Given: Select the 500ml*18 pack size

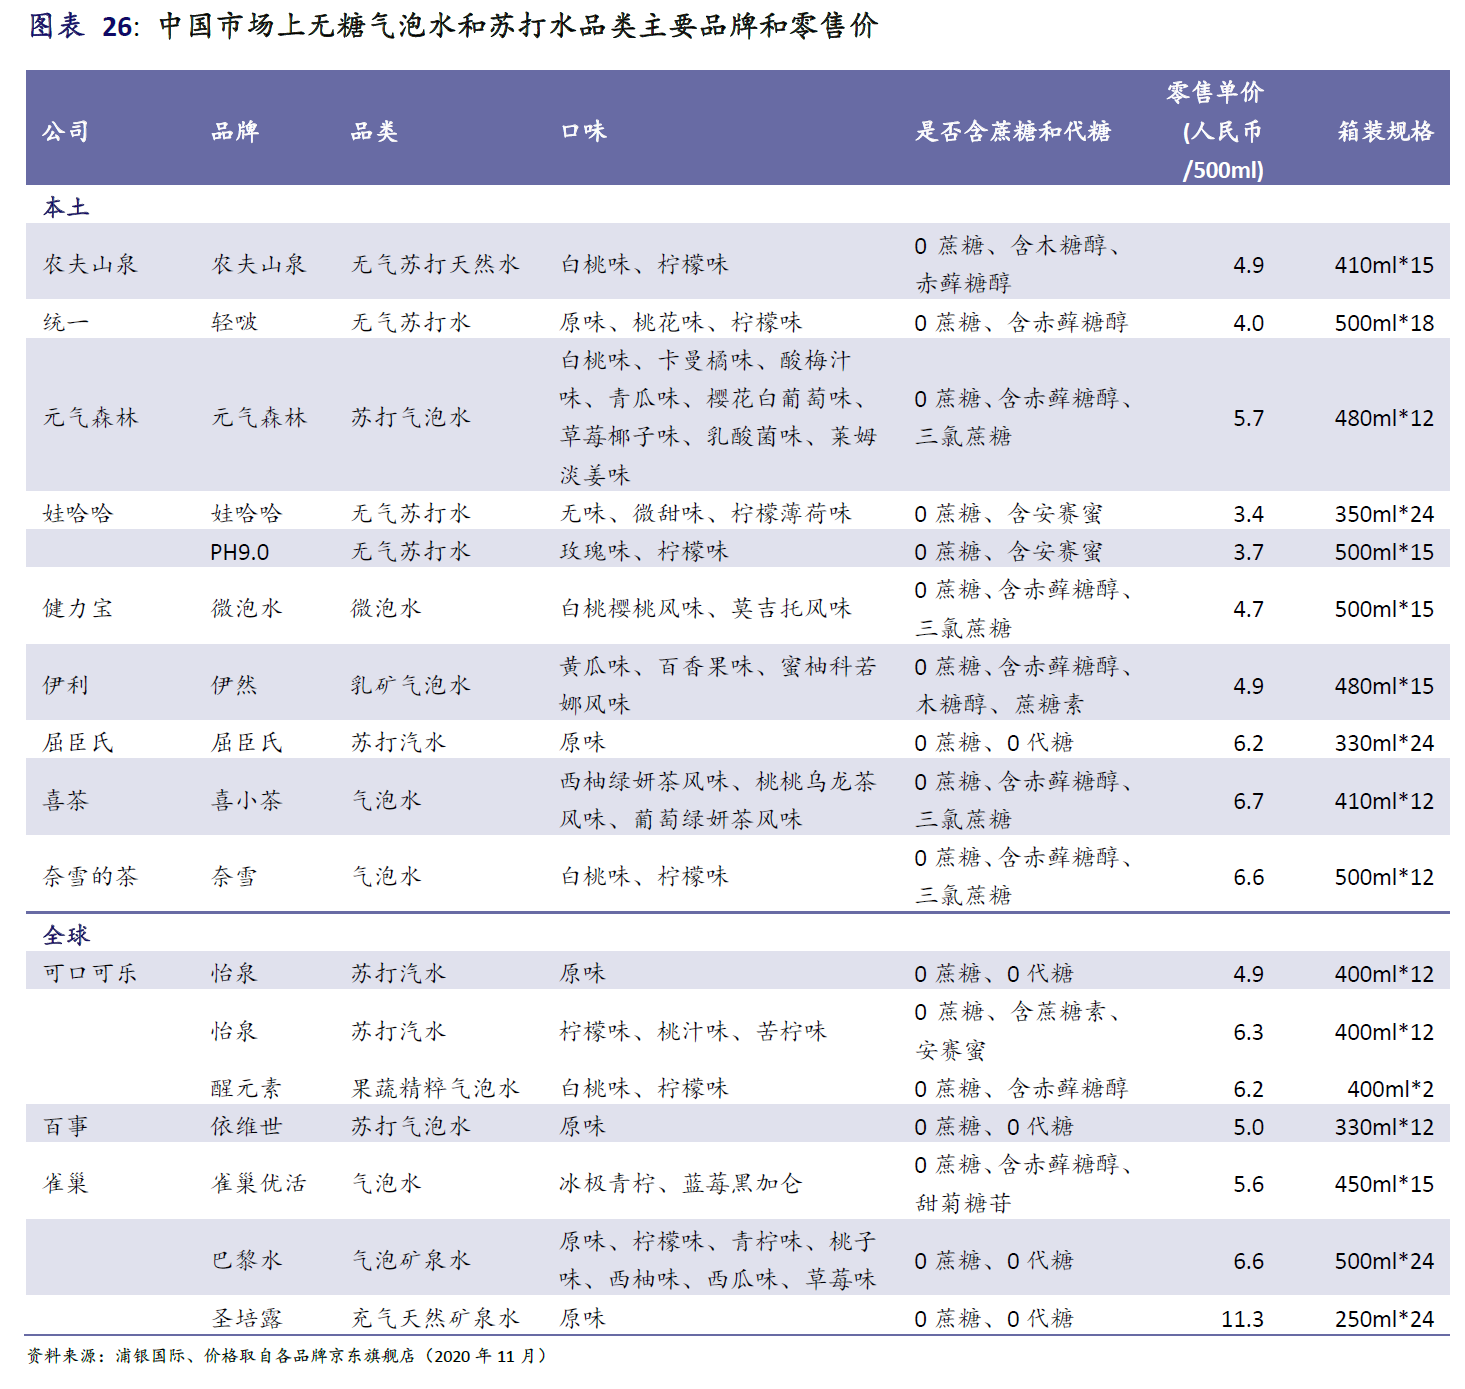Looking at the screenshot, I should (1384, 323).
